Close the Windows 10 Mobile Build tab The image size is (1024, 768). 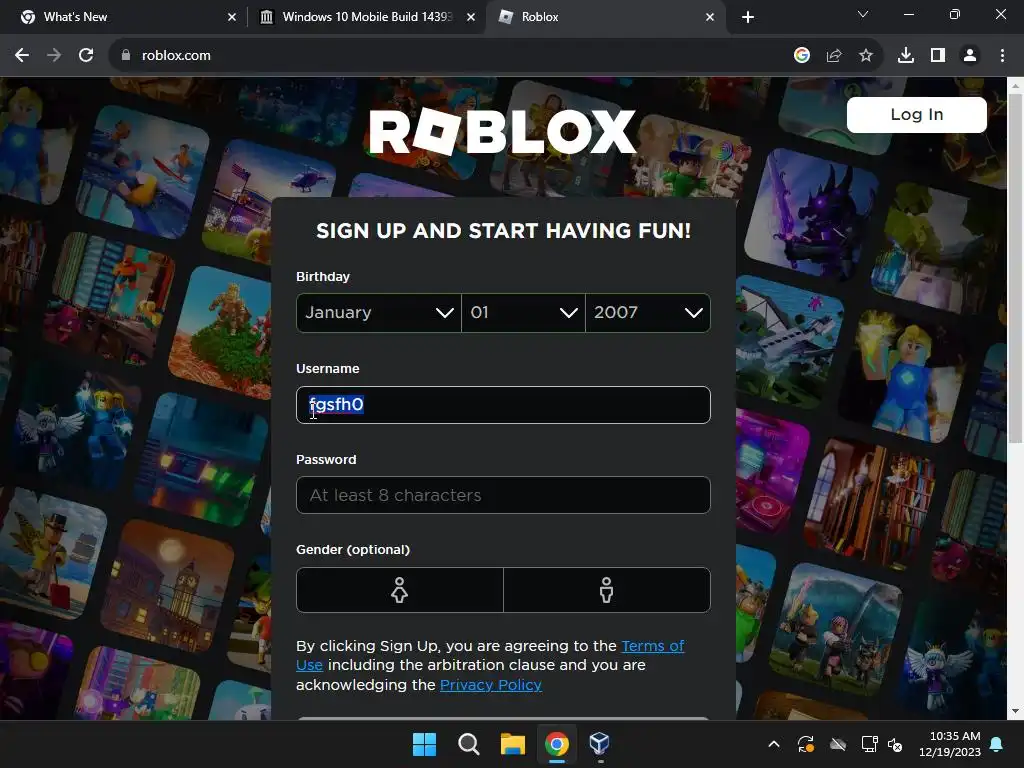pos(471,17)
